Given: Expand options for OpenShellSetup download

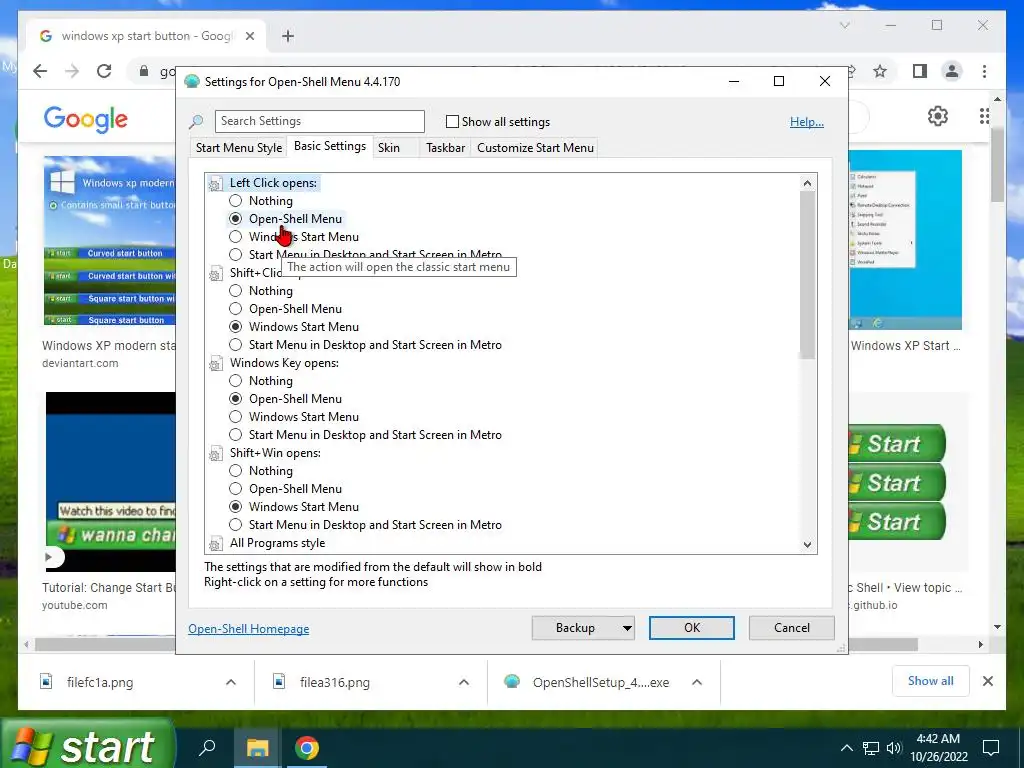Looking at the screenshot, I should pyautogui.click(x=697, y=682).
